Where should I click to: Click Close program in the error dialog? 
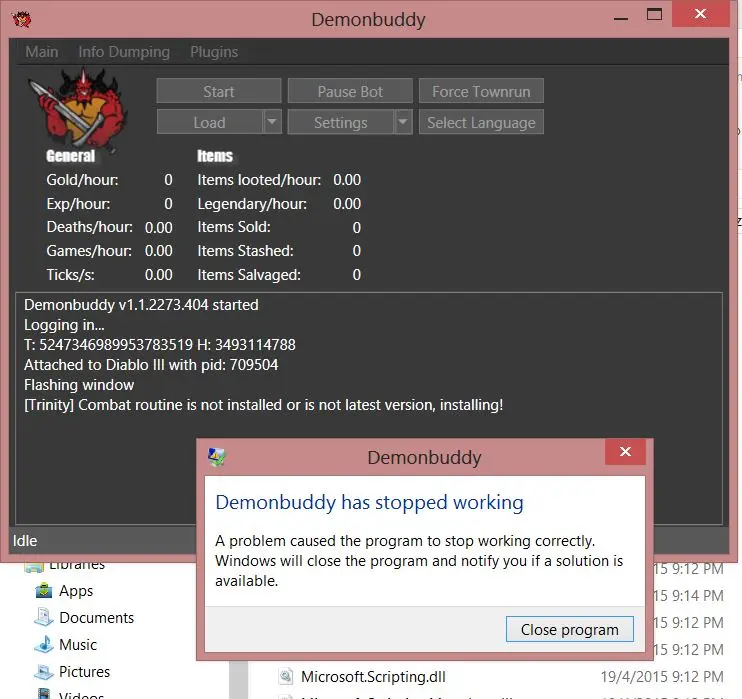point(569,630)
